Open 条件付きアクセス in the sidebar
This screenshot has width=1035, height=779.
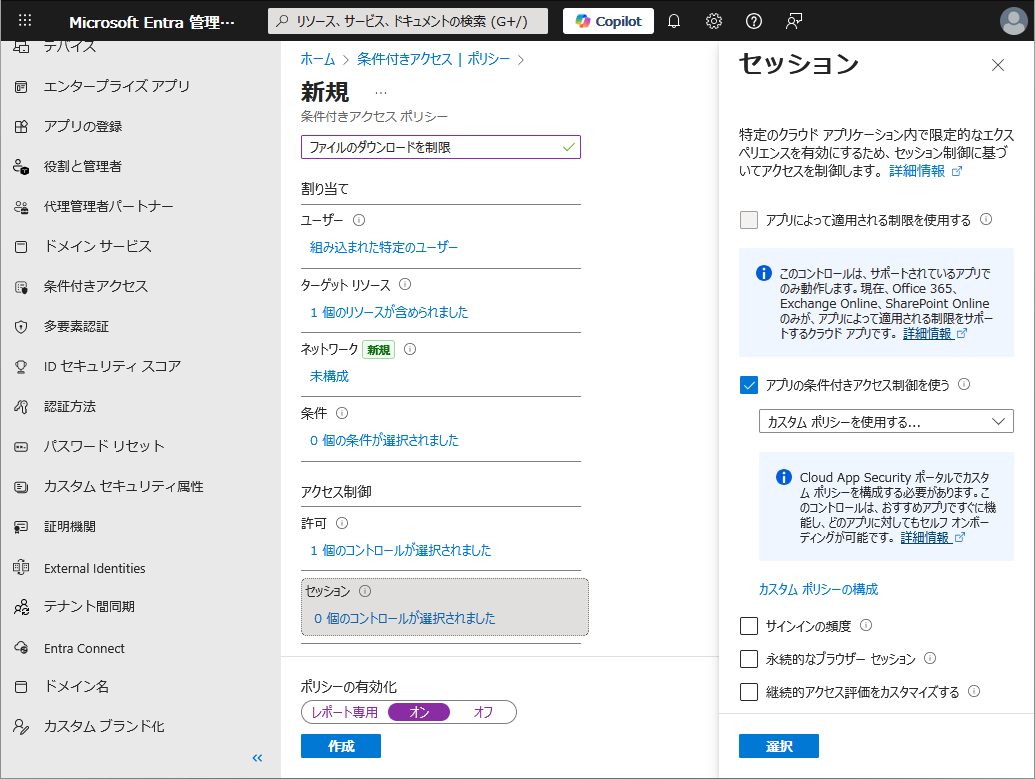pyautogui.click(x=96, y=287)
